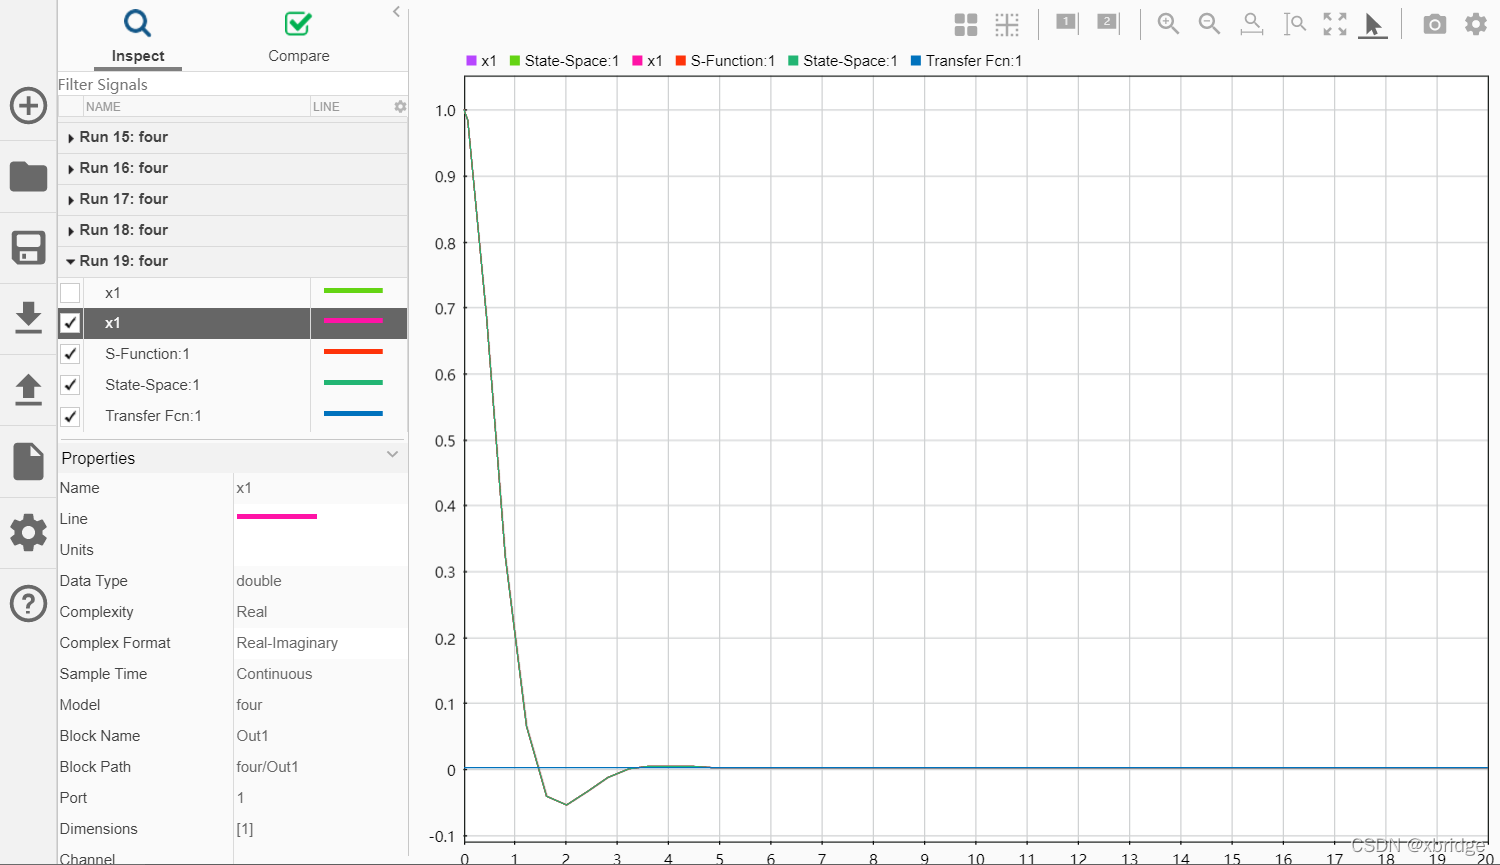Viewport: 1500px width, 865px height.
Task: Click Transfer Fcn:1 in plot legend
Action: (966, 61)
